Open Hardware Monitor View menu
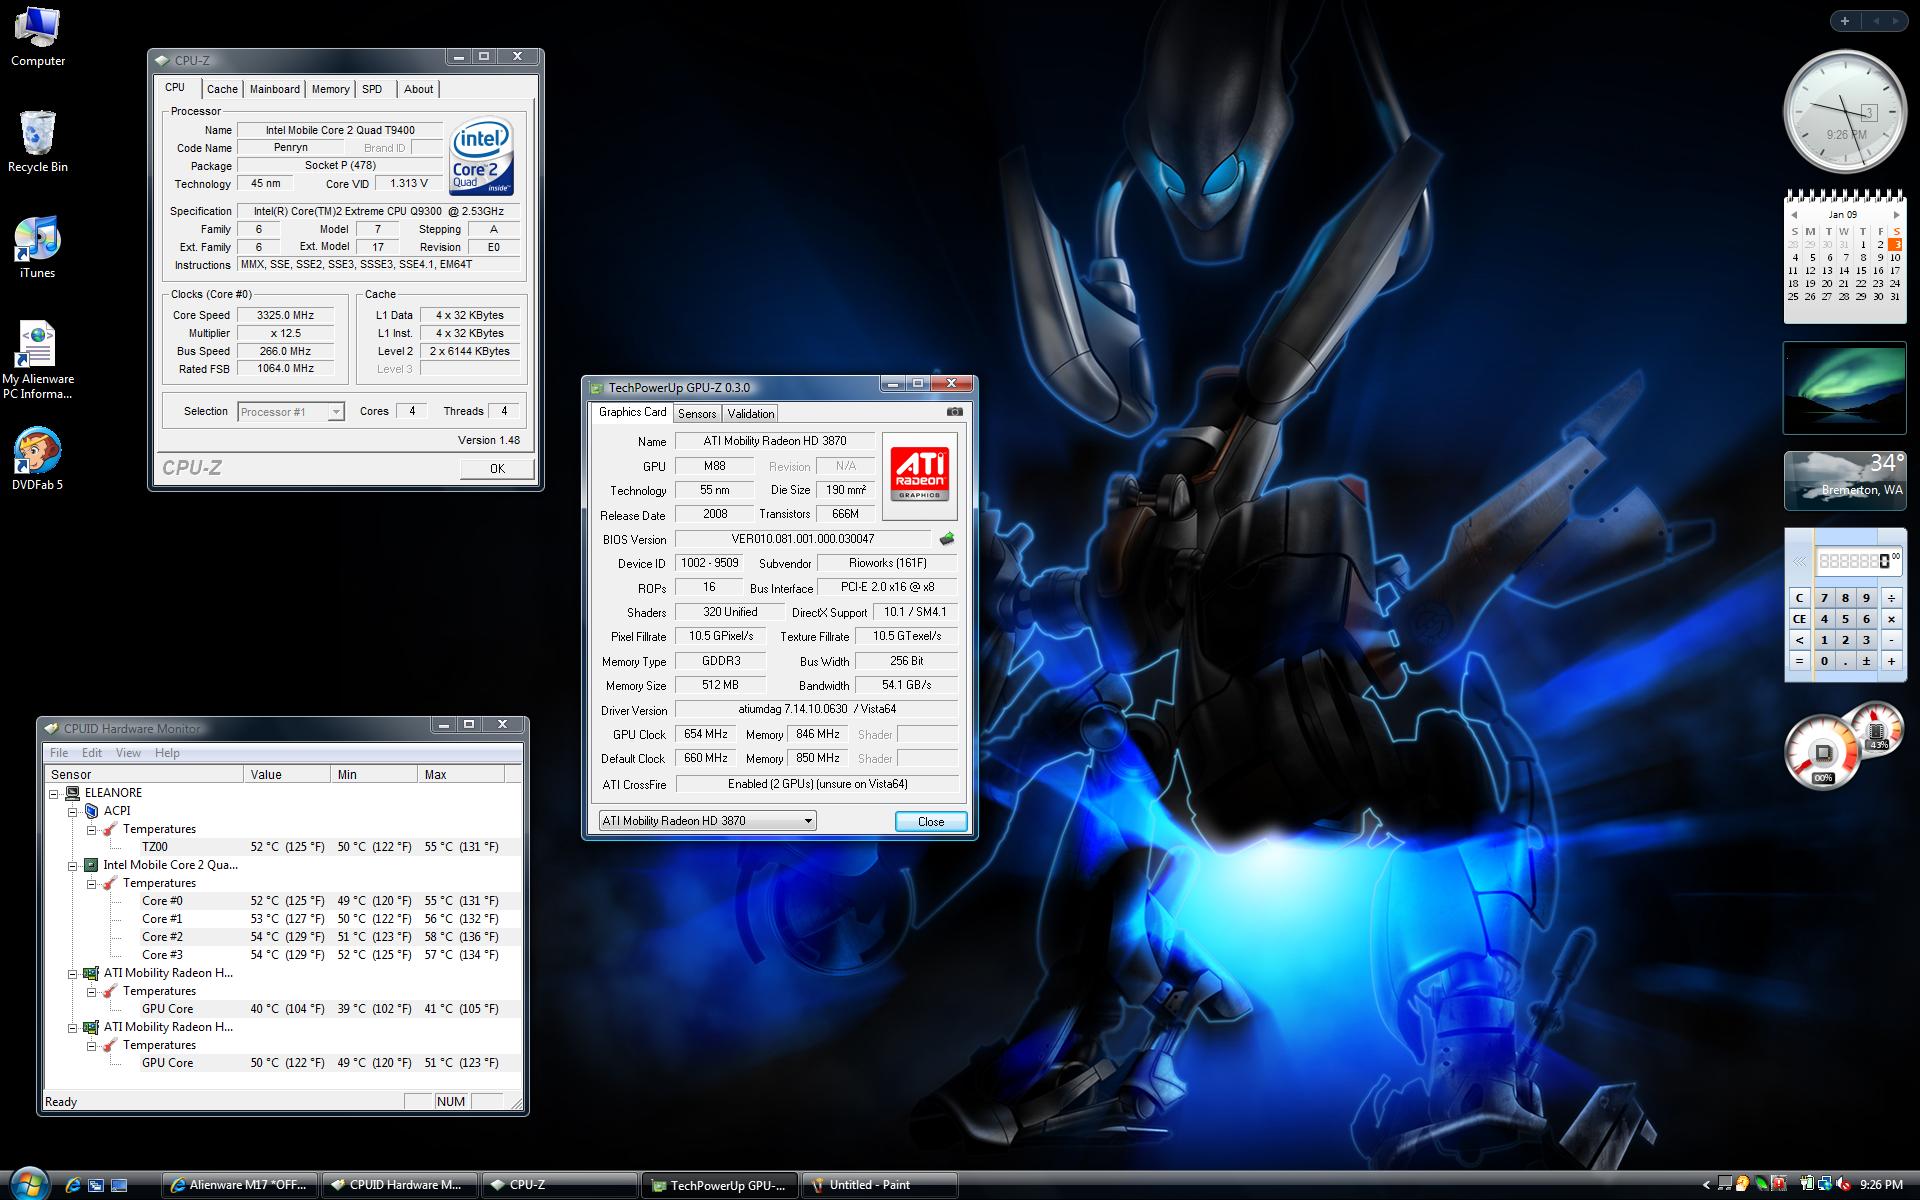 128,753
